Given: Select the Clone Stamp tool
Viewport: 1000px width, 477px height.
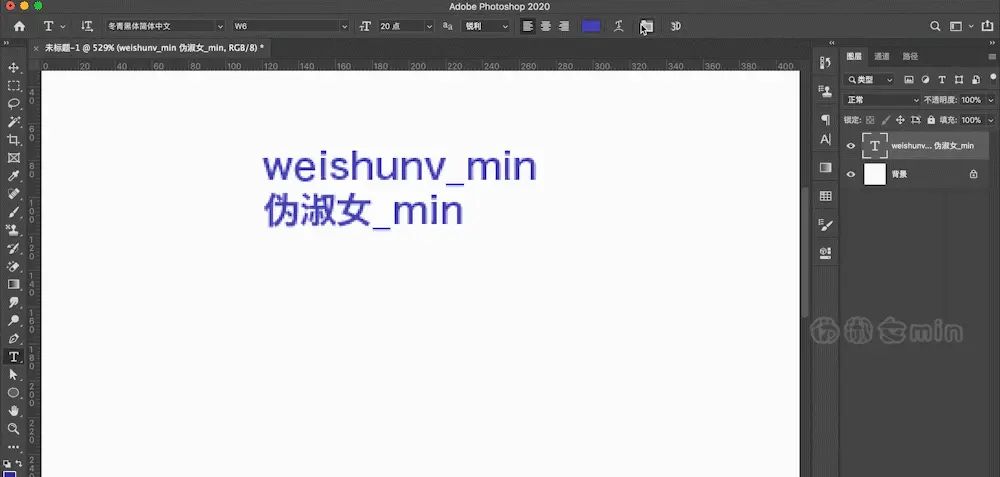Looking at the screenshot, I should pyautogui.click(x=13, y=230).
